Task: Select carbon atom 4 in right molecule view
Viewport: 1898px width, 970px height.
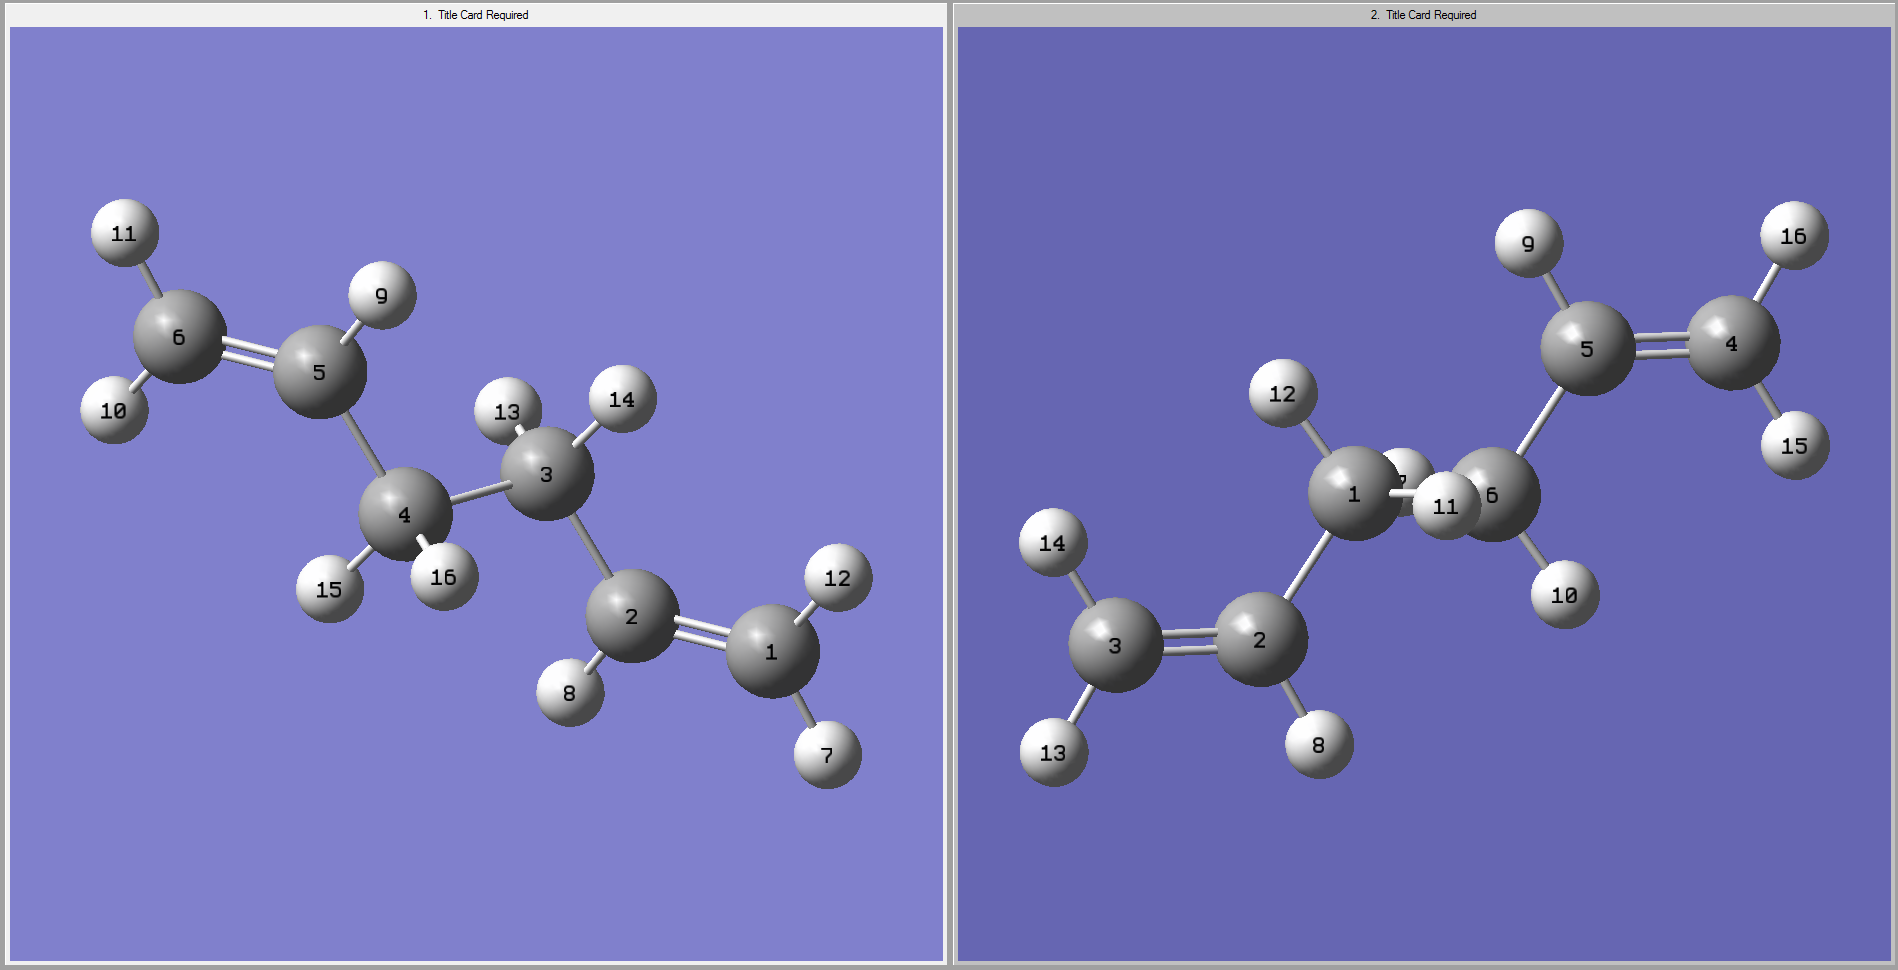Action: [1733, 343]
